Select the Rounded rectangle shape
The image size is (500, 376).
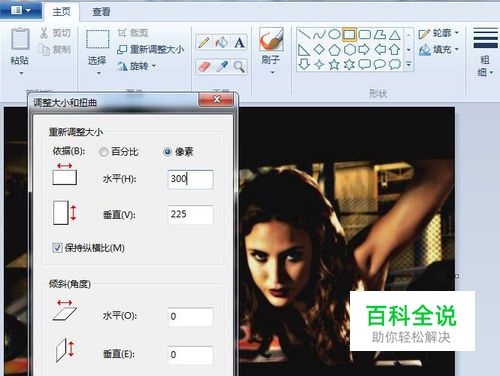pos(364,34)
